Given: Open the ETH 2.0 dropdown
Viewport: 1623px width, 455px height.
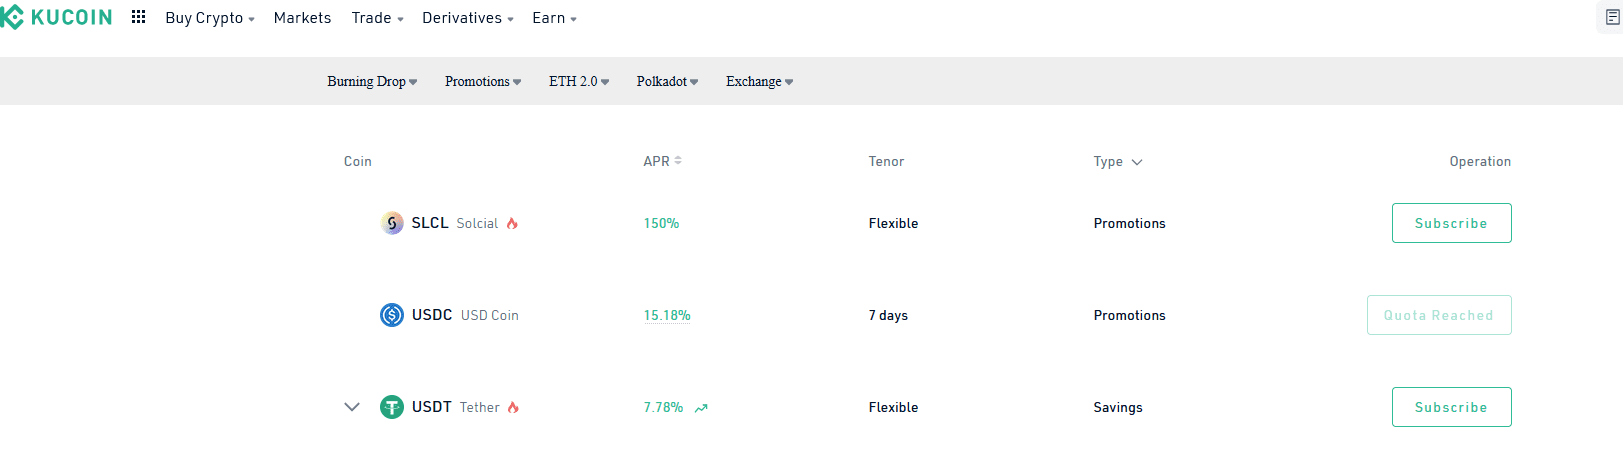Looking at the screenshot, I should [x=578, y=82].
